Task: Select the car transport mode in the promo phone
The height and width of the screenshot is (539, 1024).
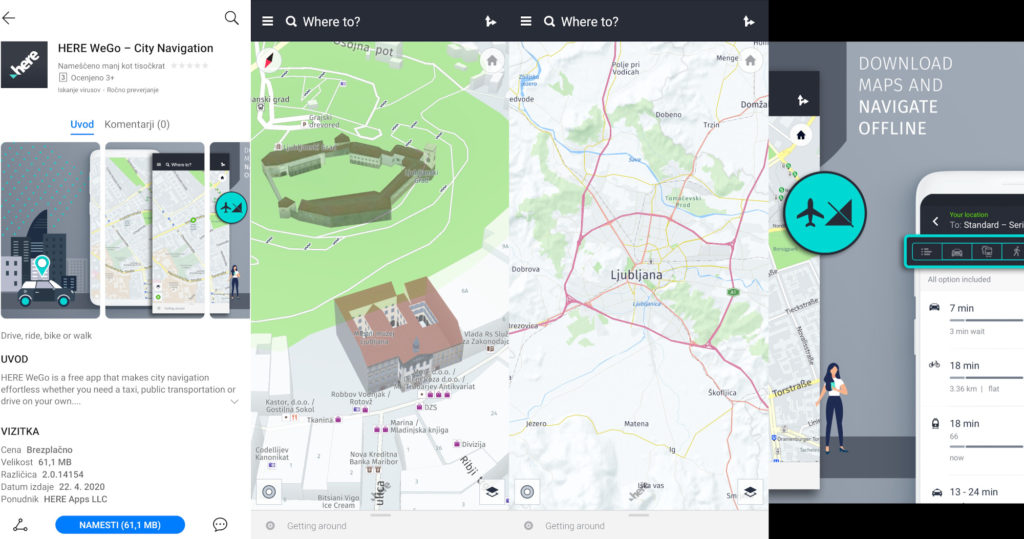Action: pos(957,252)
